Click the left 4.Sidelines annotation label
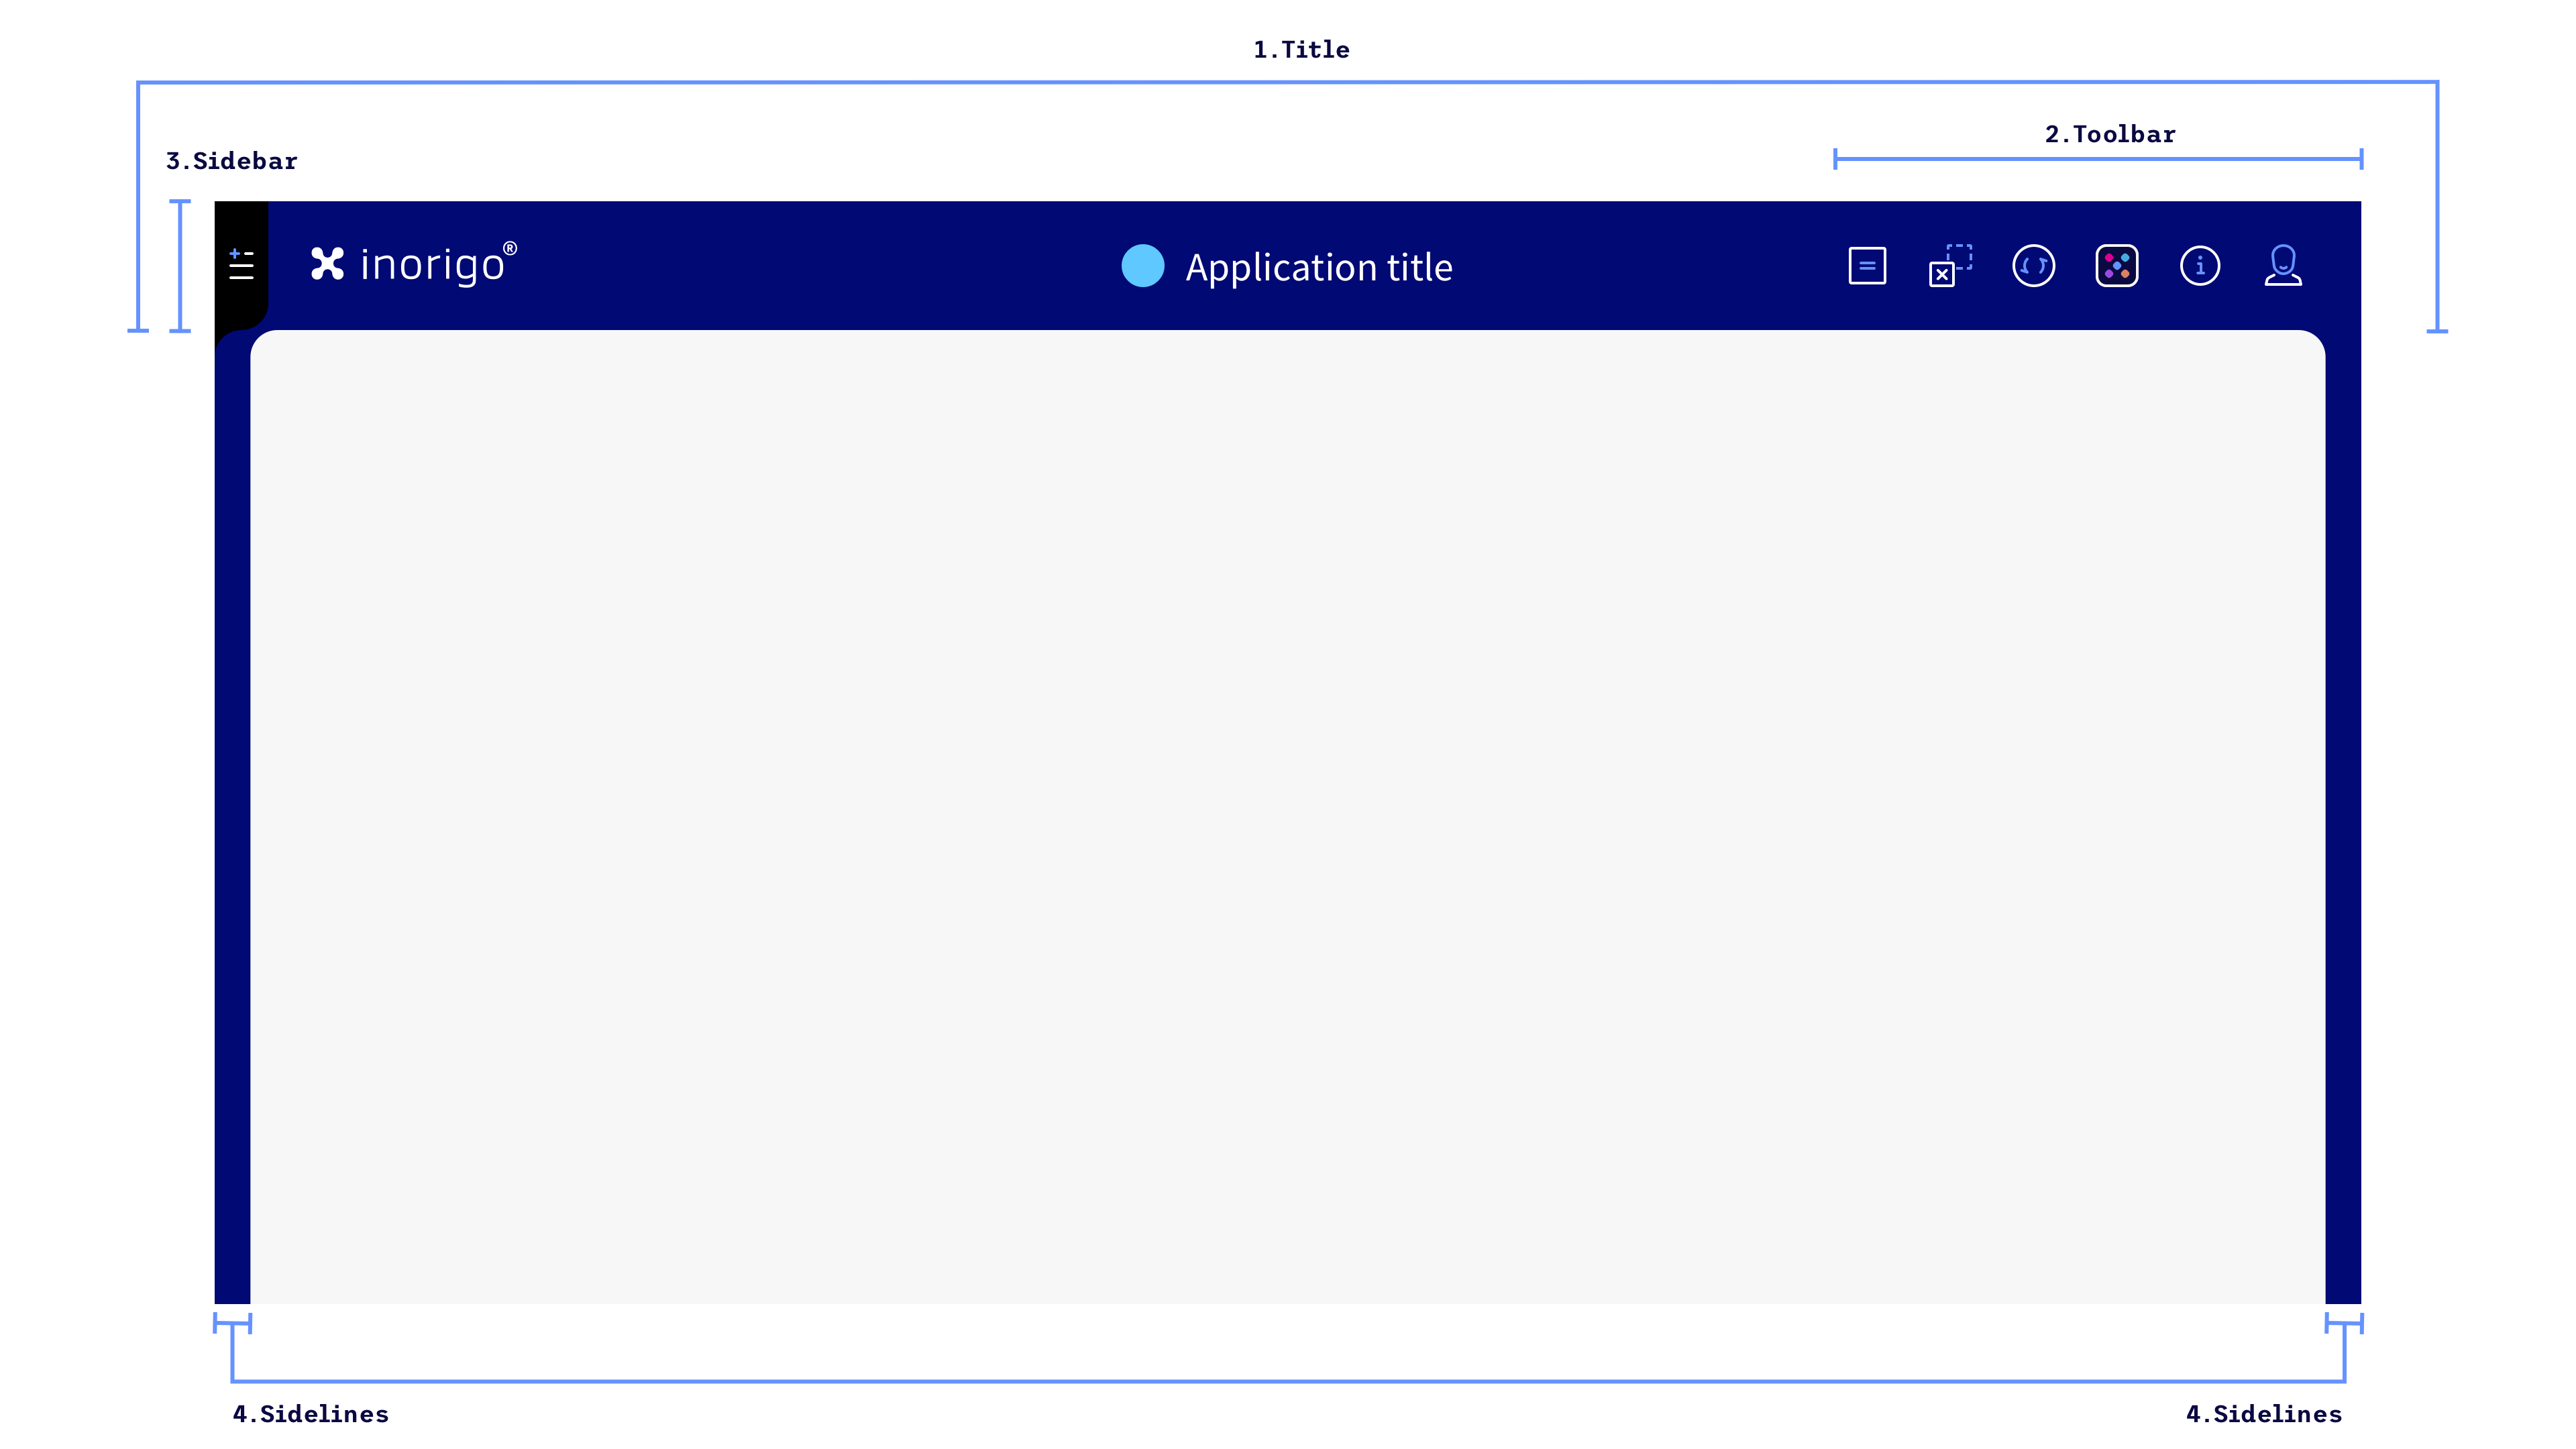 point(310,1413)
